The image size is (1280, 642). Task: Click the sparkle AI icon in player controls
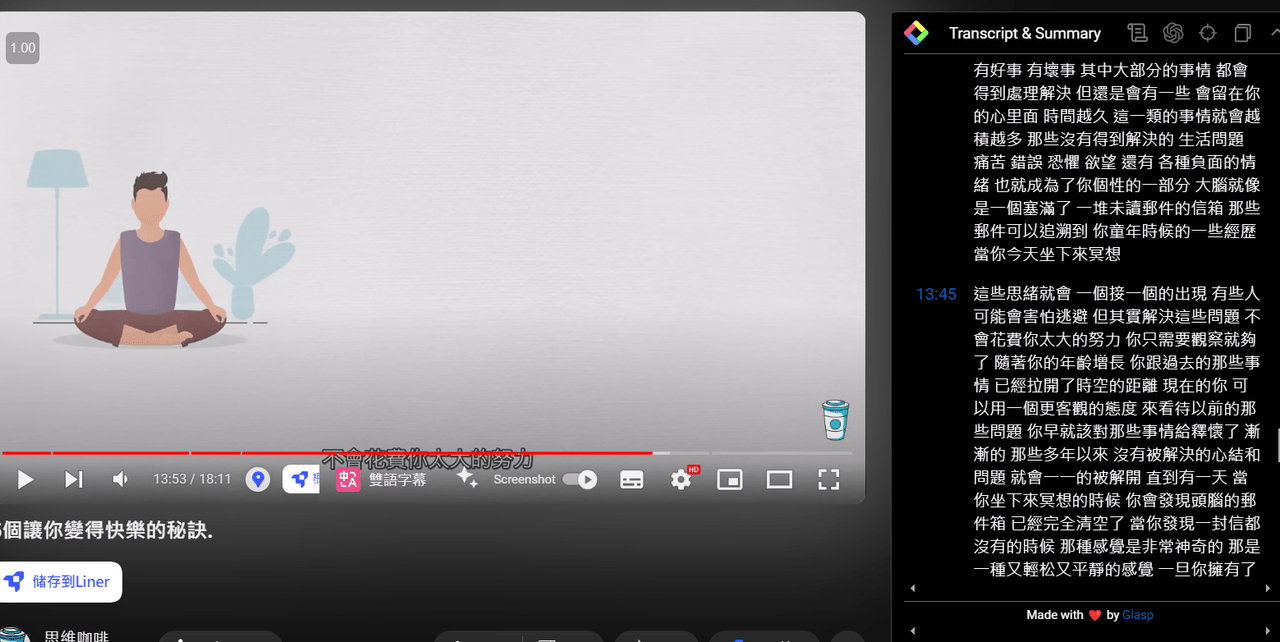467,479
